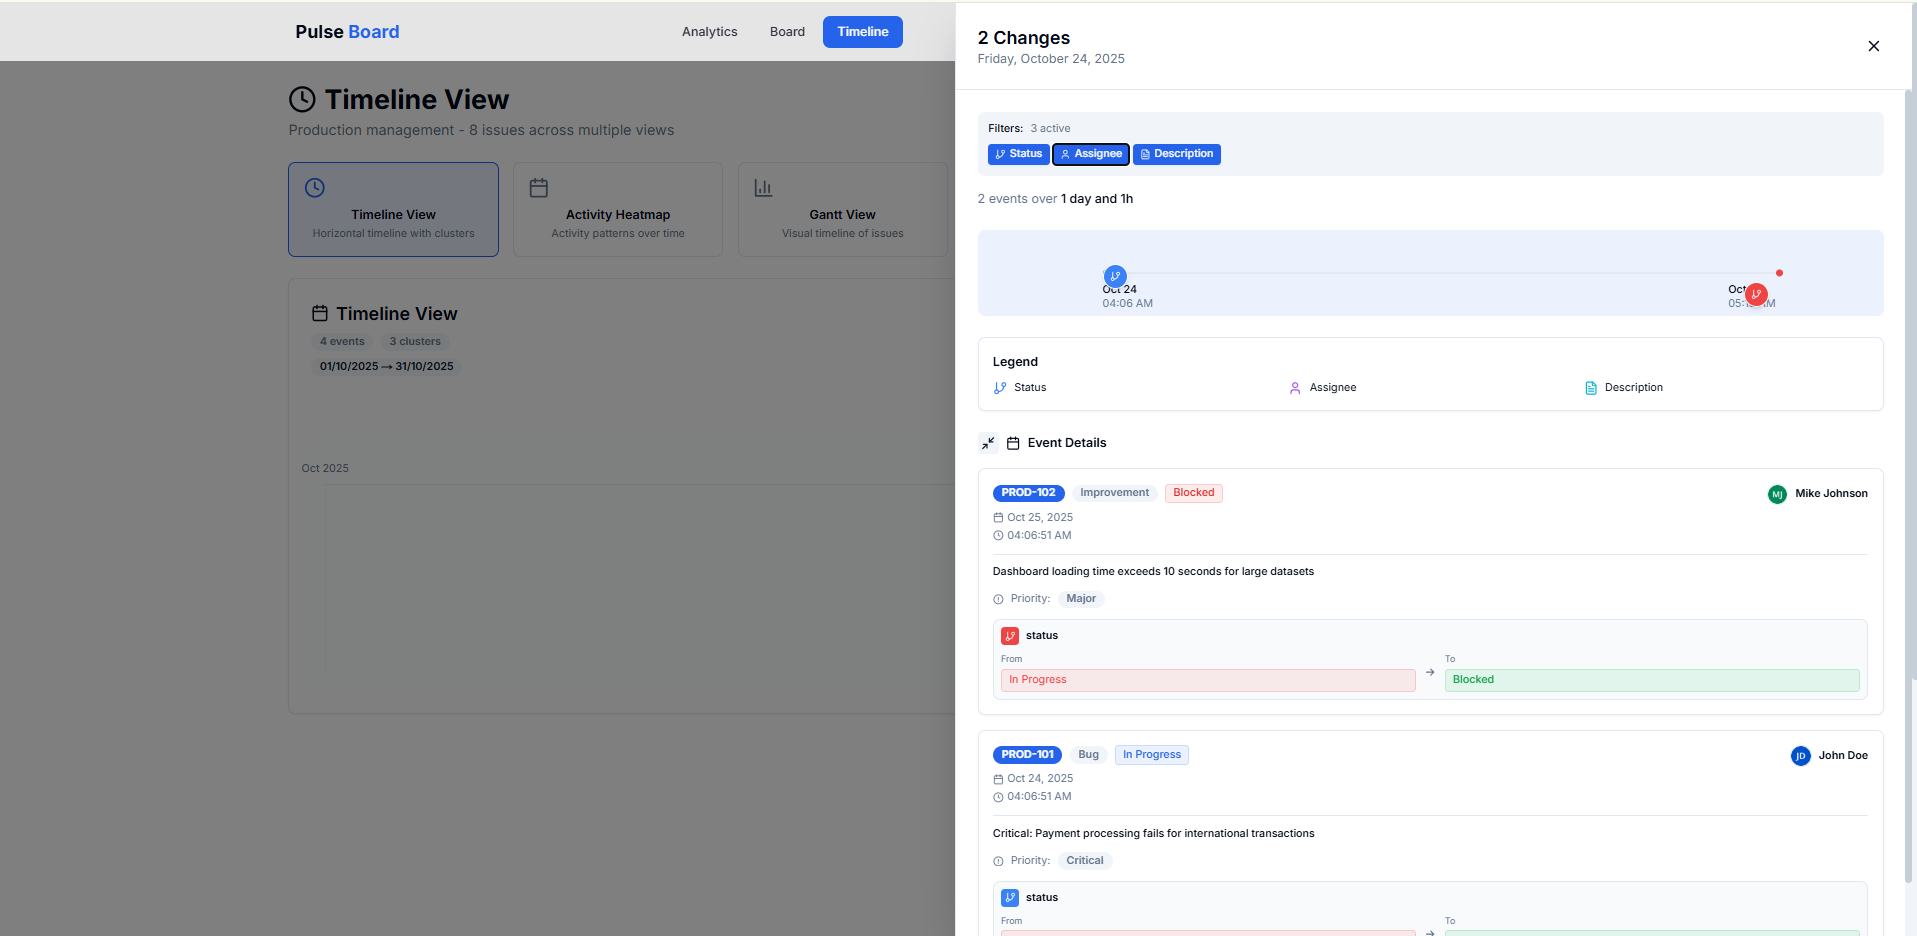The height and width of the screenshot is (936, 1917).
Task: Click John Doe's avatar icon
Action: [1800, 756]
